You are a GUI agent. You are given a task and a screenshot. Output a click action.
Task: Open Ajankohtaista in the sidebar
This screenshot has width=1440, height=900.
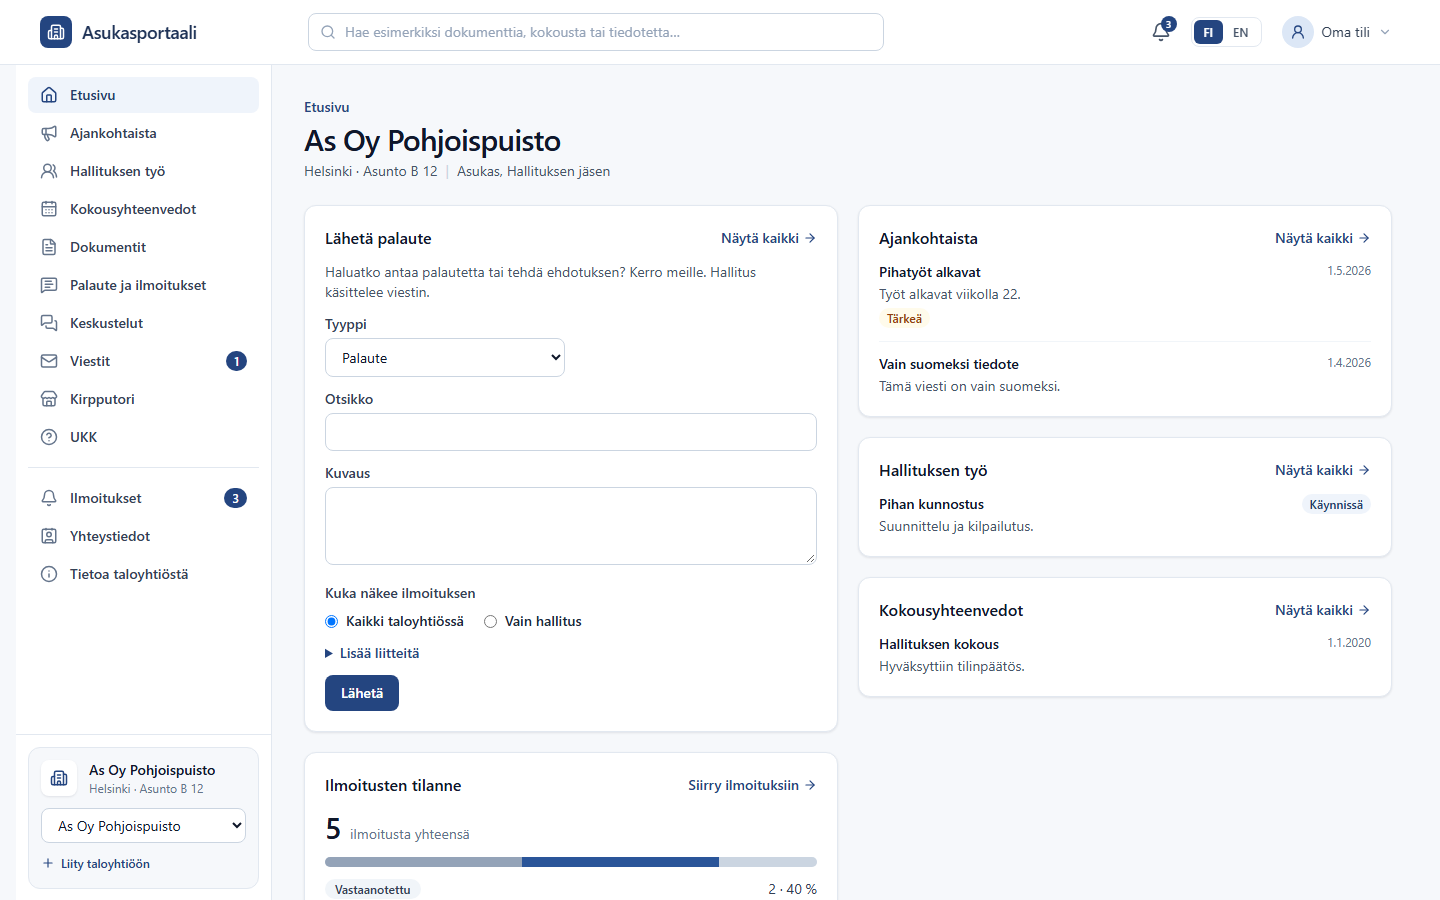(143, 133)
